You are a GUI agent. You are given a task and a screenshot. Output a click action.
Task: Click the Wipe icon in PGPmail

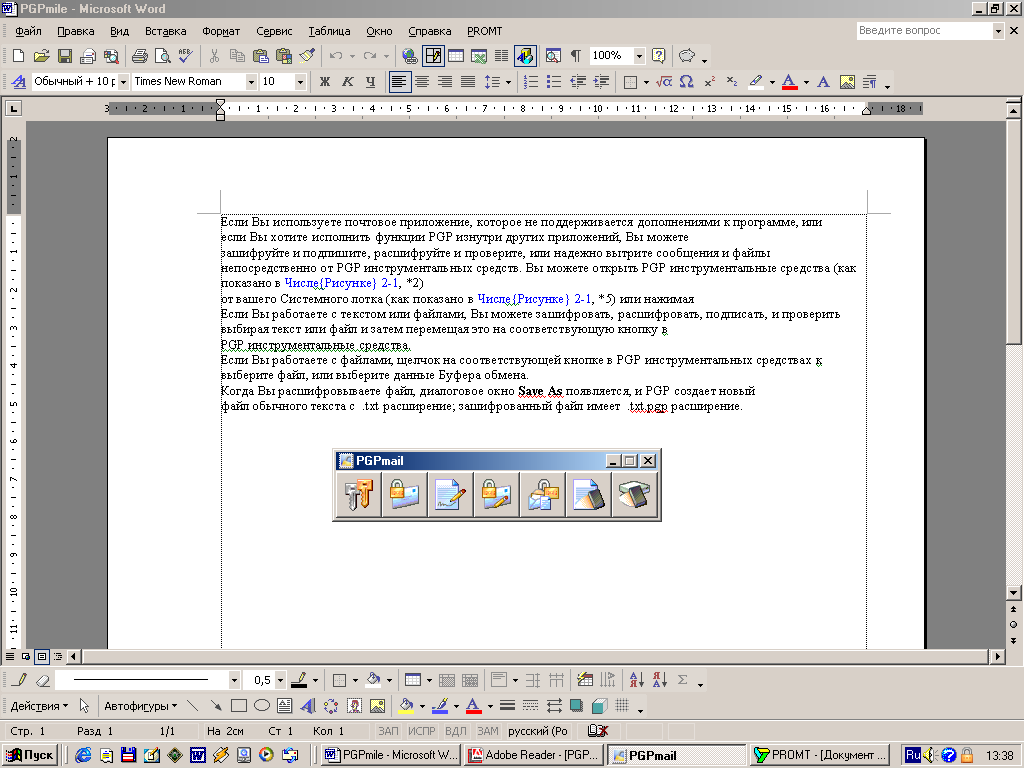point(588,496)
